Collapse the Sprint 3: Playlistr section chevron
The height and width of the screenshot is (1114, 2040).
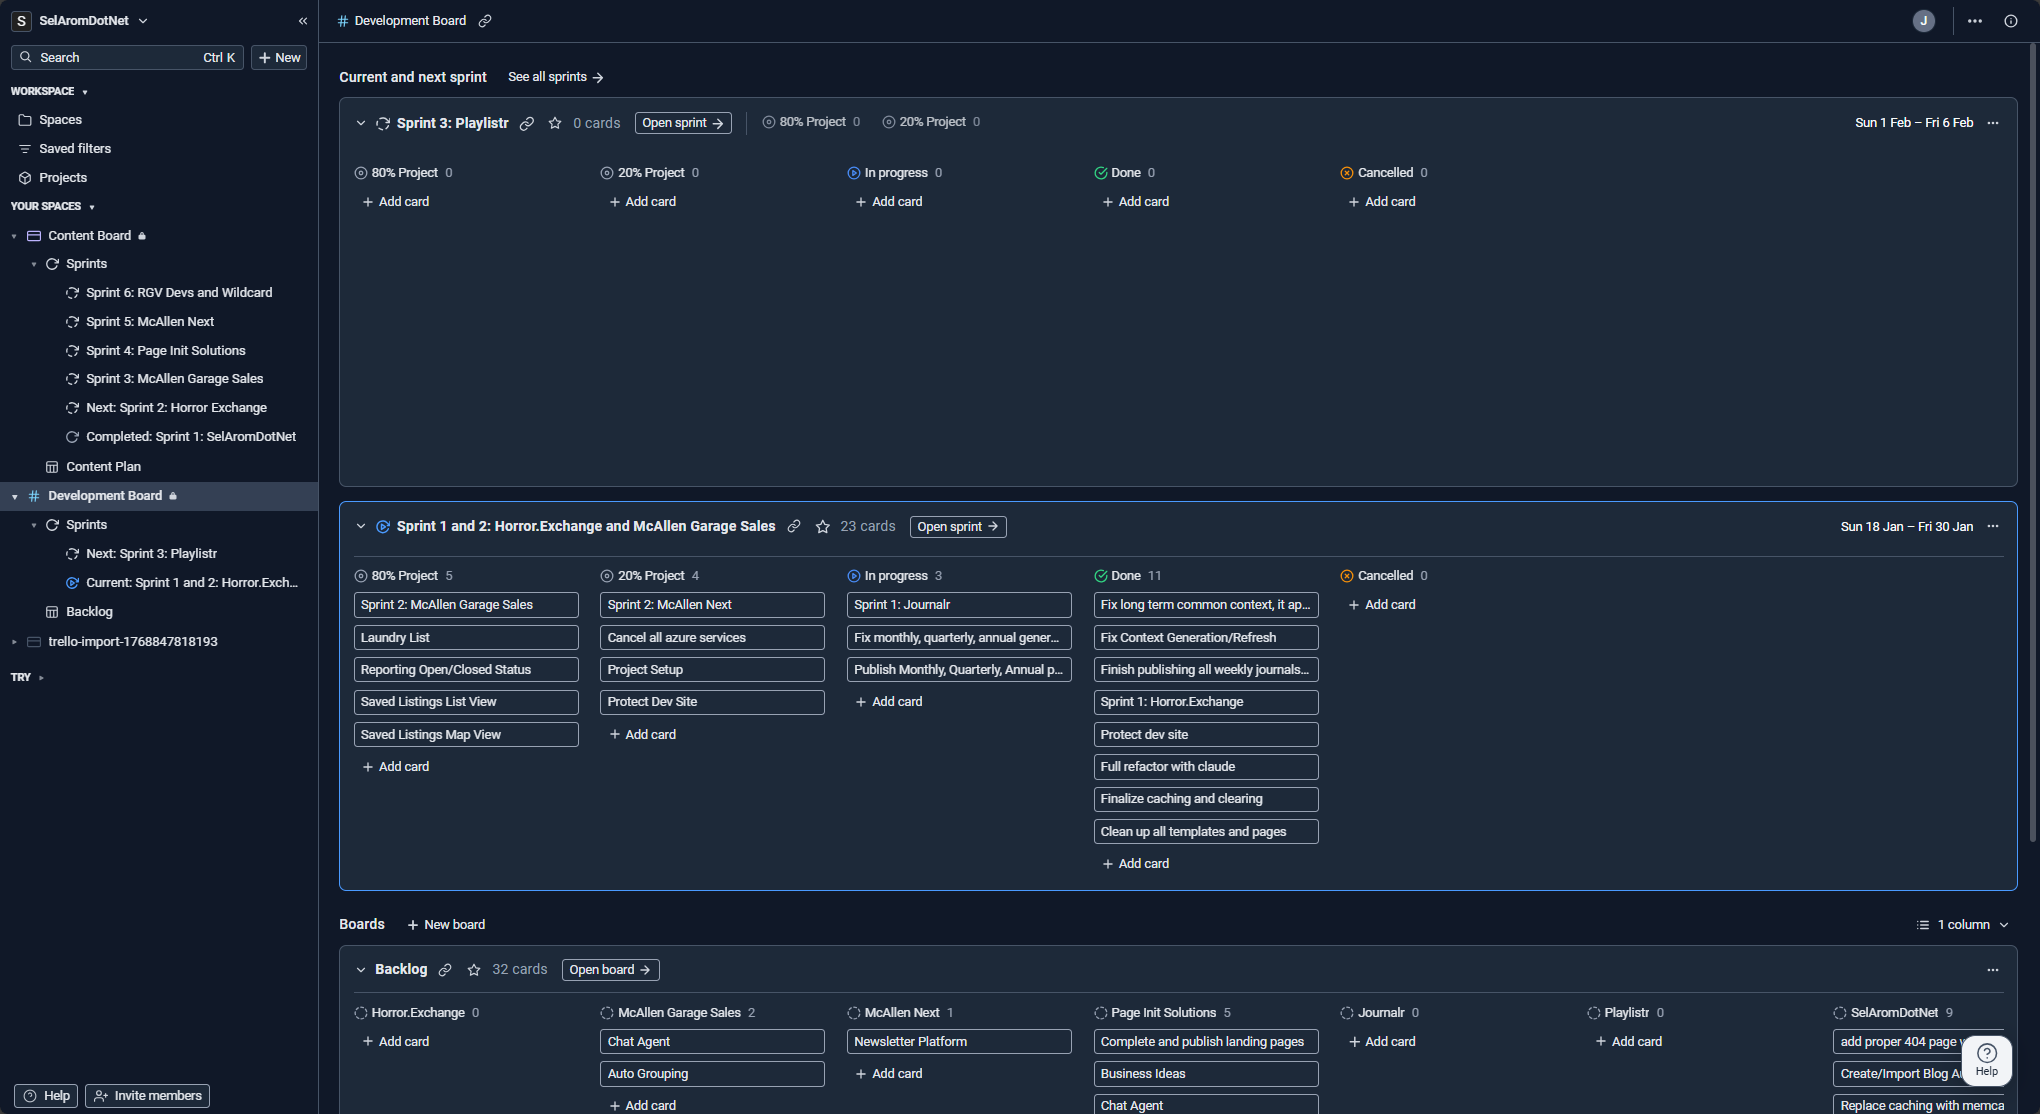click(361, 123)
